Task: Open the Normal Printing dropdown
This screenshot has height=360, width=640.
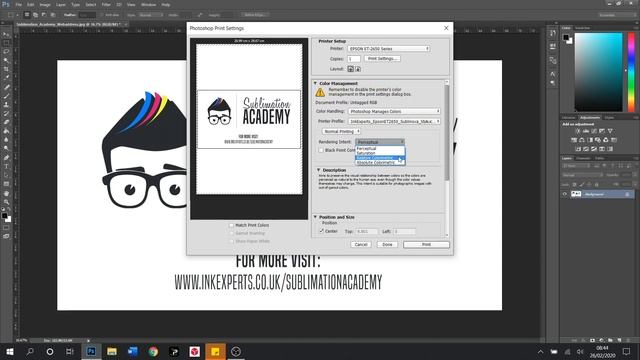Action: tap(341, 131)
